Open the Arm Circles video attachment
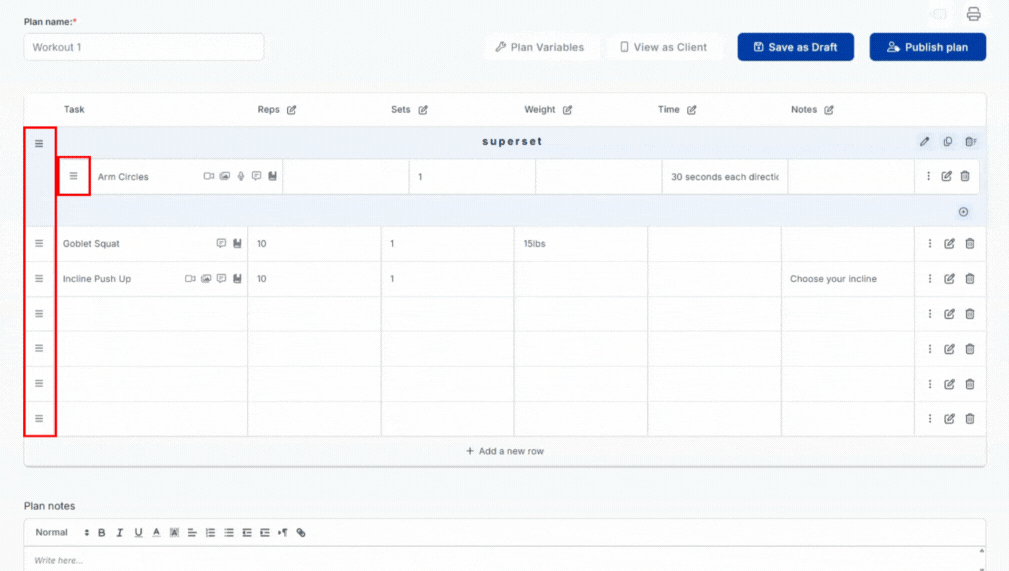 (x=208, y=176)
